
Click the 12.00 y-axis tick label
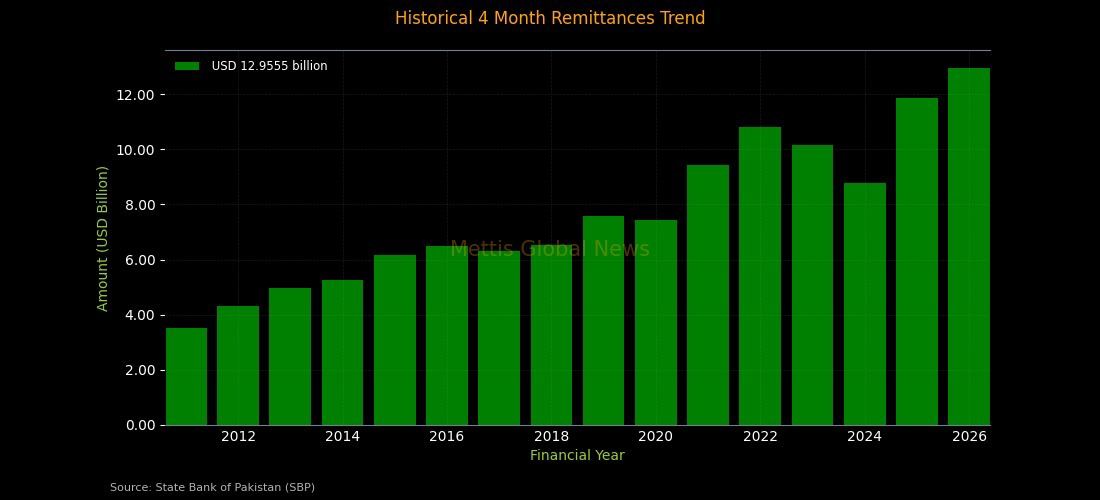135,95
